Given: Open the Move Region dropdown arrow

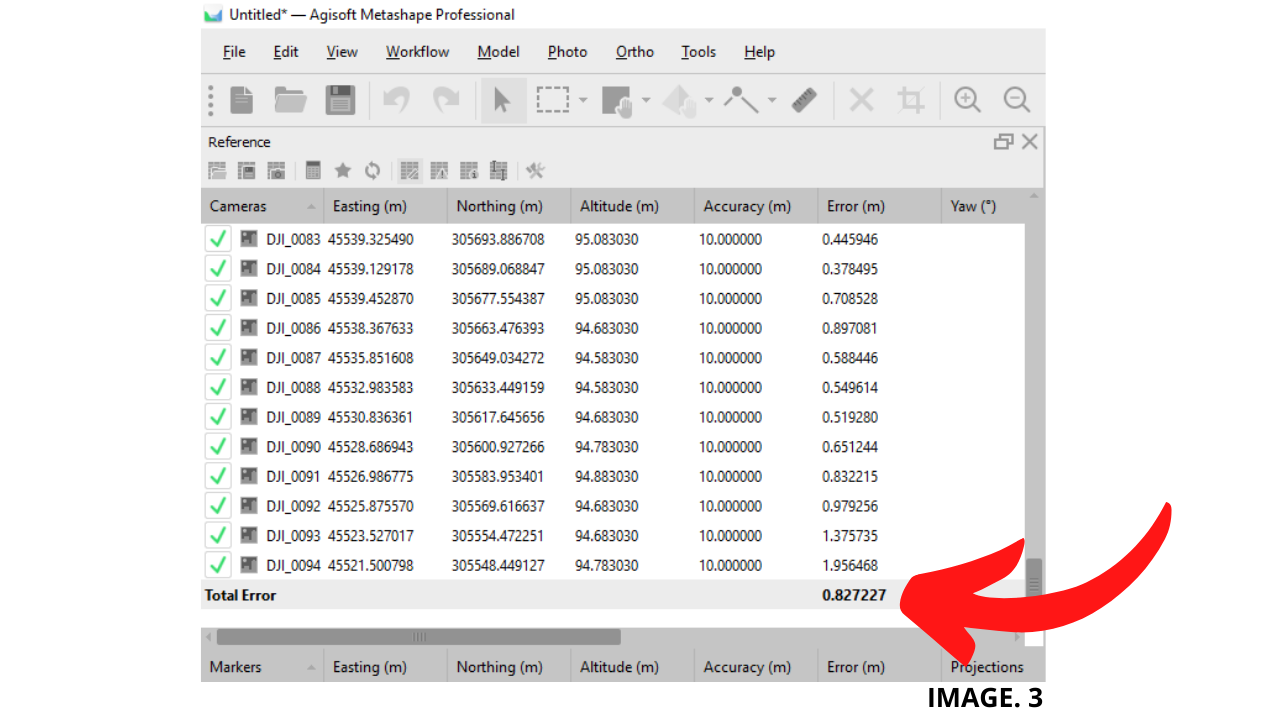Looking at the screenshot, I should pos(646,100).
